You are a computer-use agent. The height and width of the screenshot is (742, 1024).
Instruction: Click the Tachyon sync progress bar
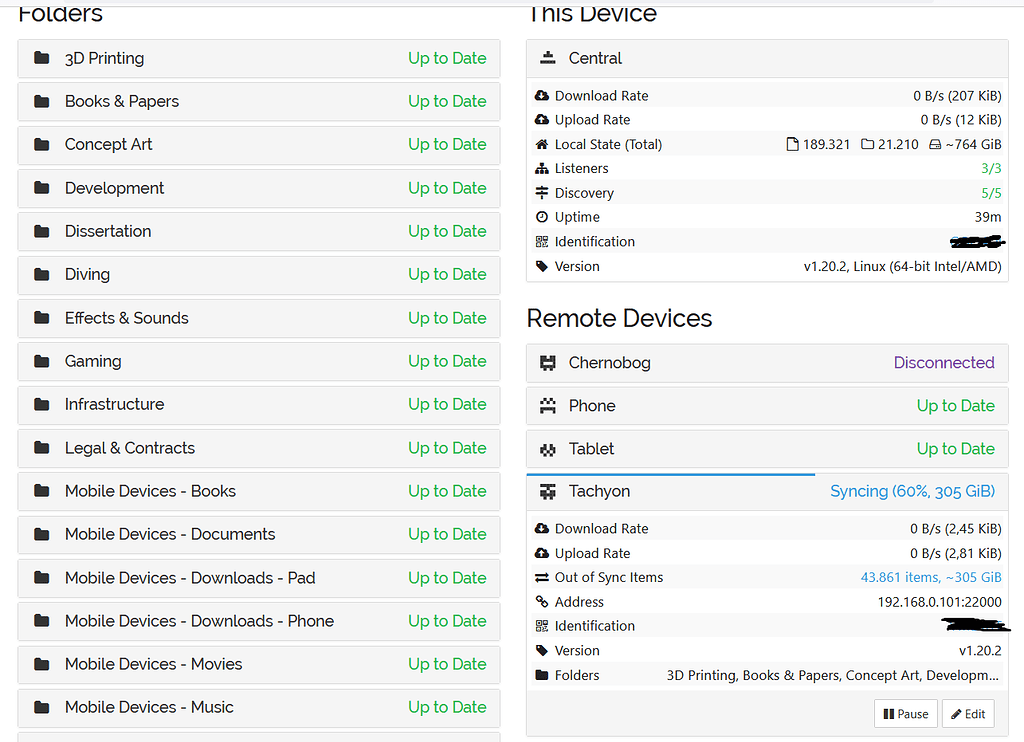670,474
